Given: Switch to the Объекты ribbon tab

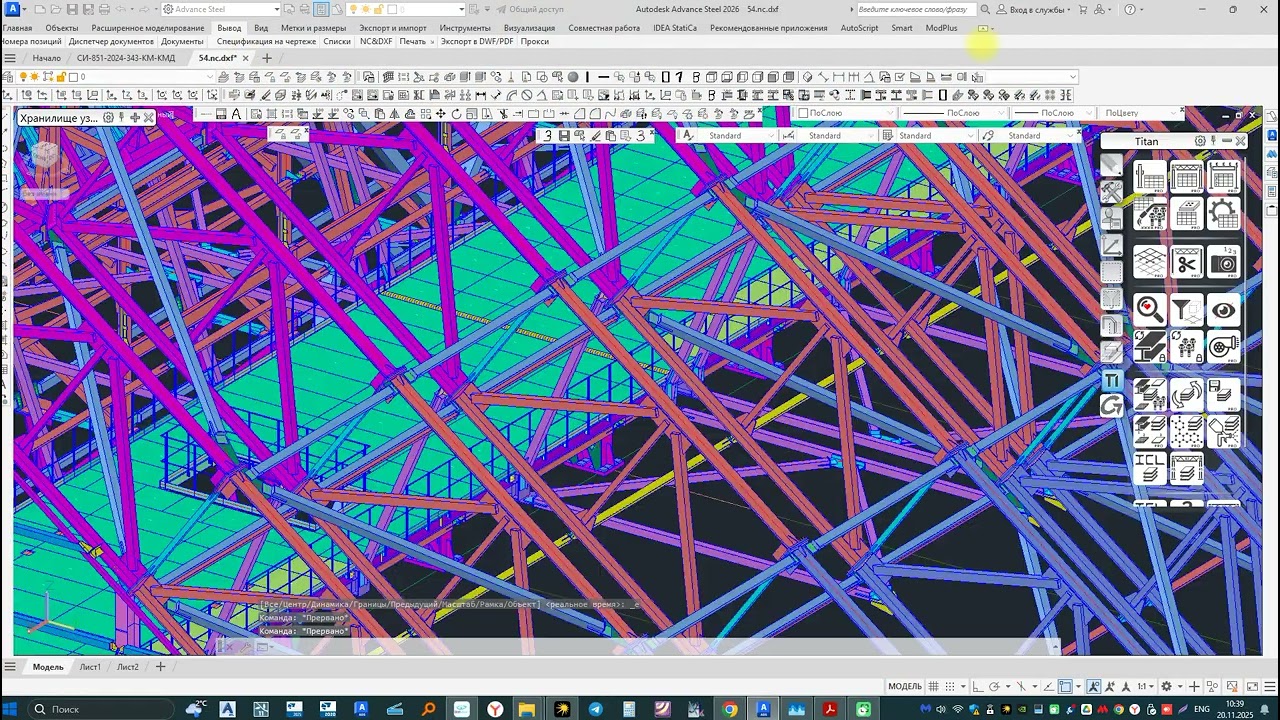Looking at the screenshot, I should click(x=62, y=28).
